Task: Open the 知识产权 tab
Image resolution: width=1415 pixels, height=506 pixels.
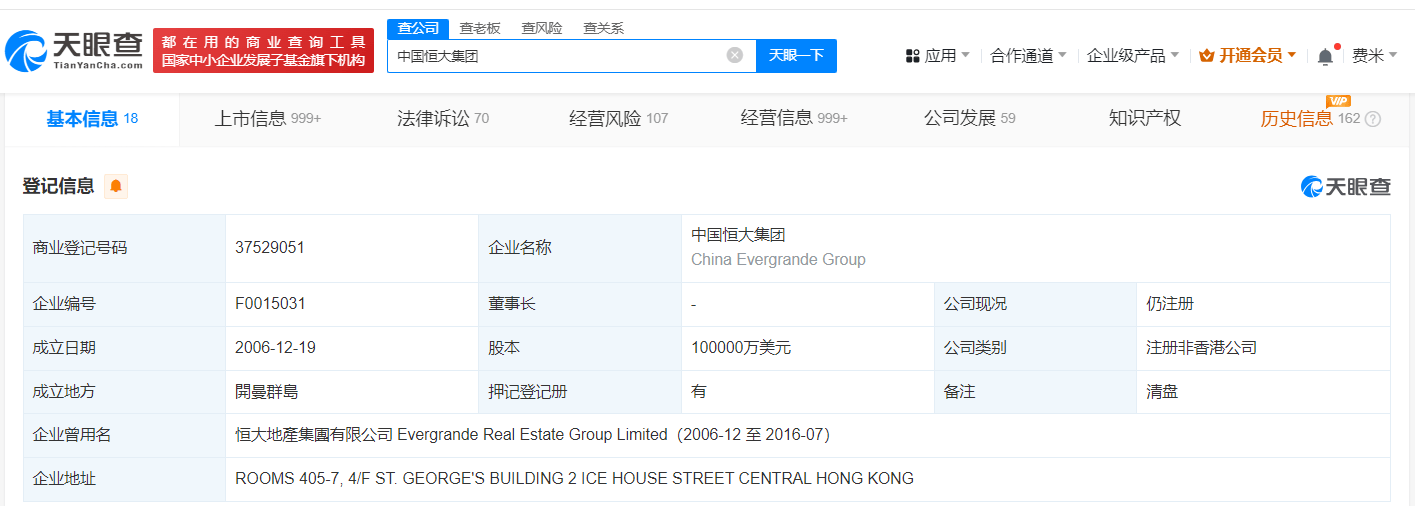Action: pyautogui.click(x=1145, y=119)
